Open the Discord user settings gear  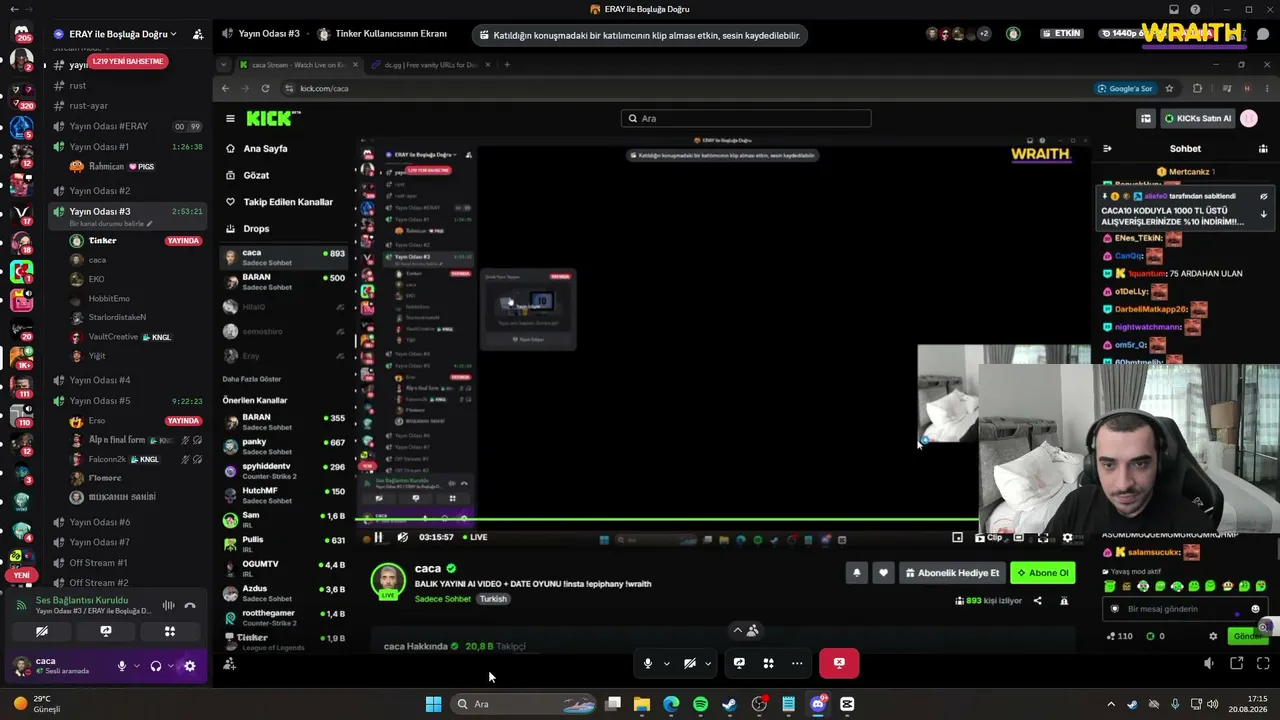[x=190, y=666]
